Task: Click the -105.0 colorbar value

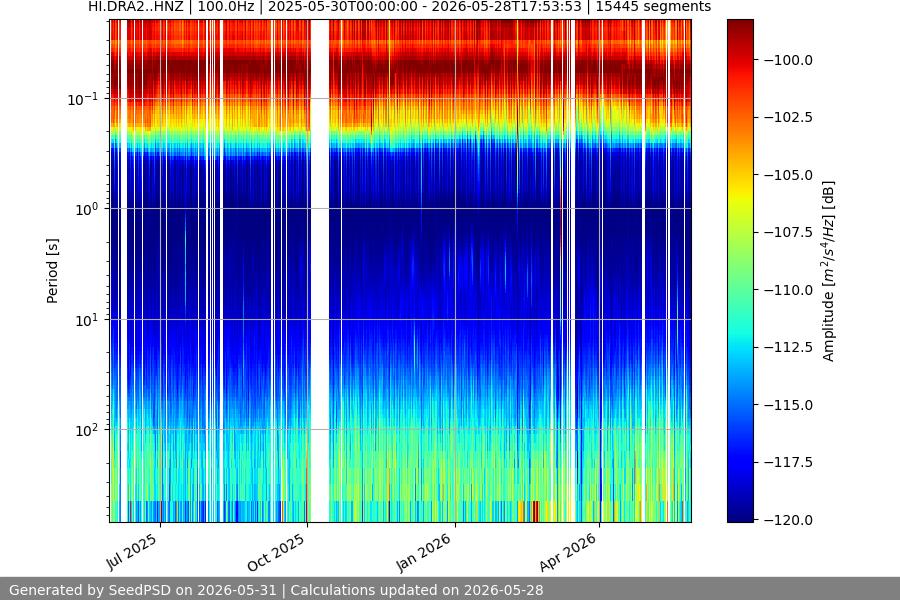Action: 789,175
